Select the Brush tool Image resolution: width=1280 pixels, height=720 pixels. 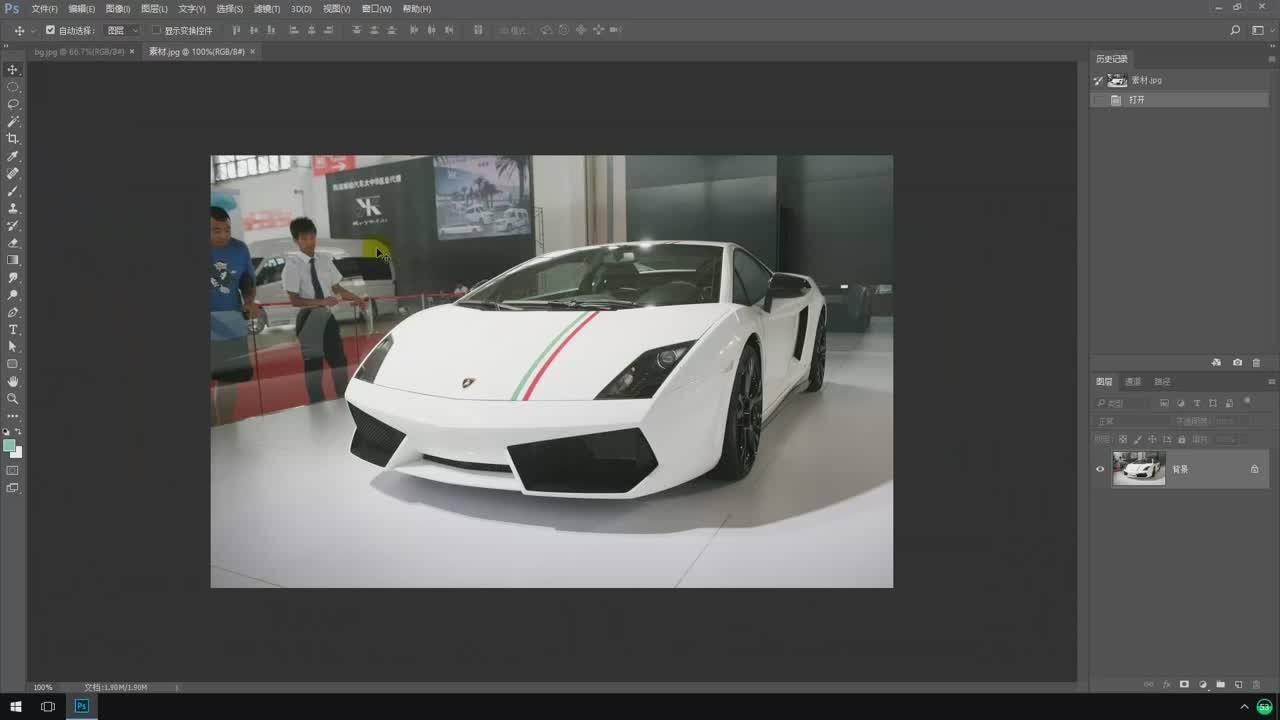[13, 191]
